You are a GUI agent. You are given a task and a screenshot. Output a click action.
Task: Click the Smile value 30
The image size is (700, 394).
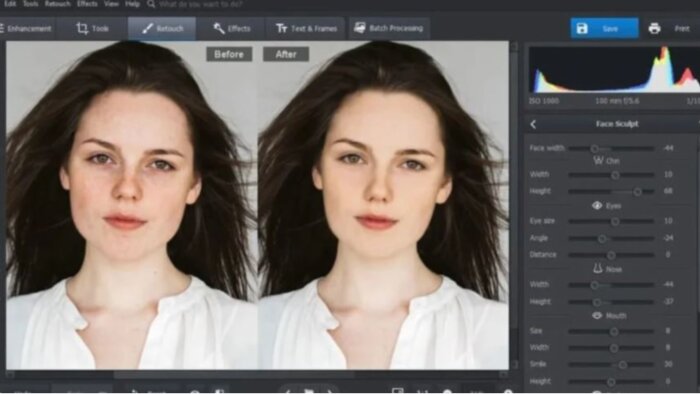coord(668,364)
